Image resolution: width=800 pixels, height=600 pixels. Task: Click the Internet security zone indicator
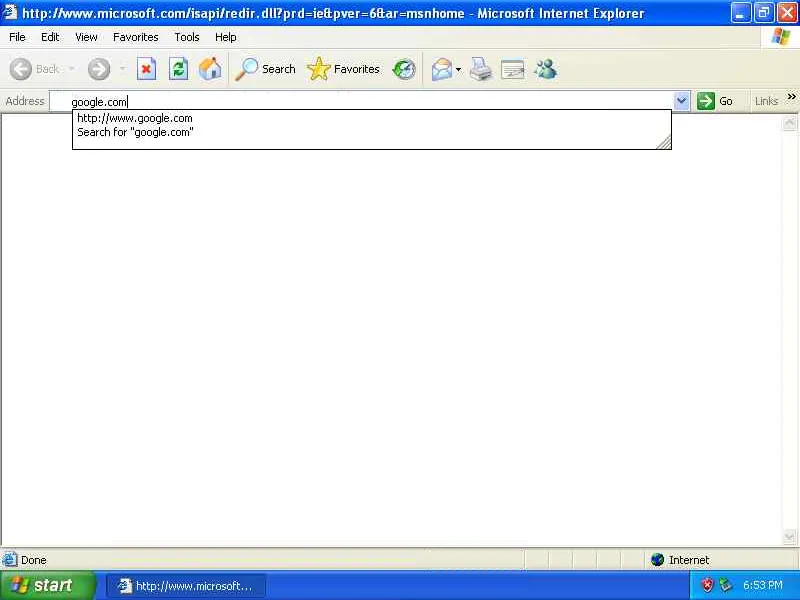pos(680,560)
